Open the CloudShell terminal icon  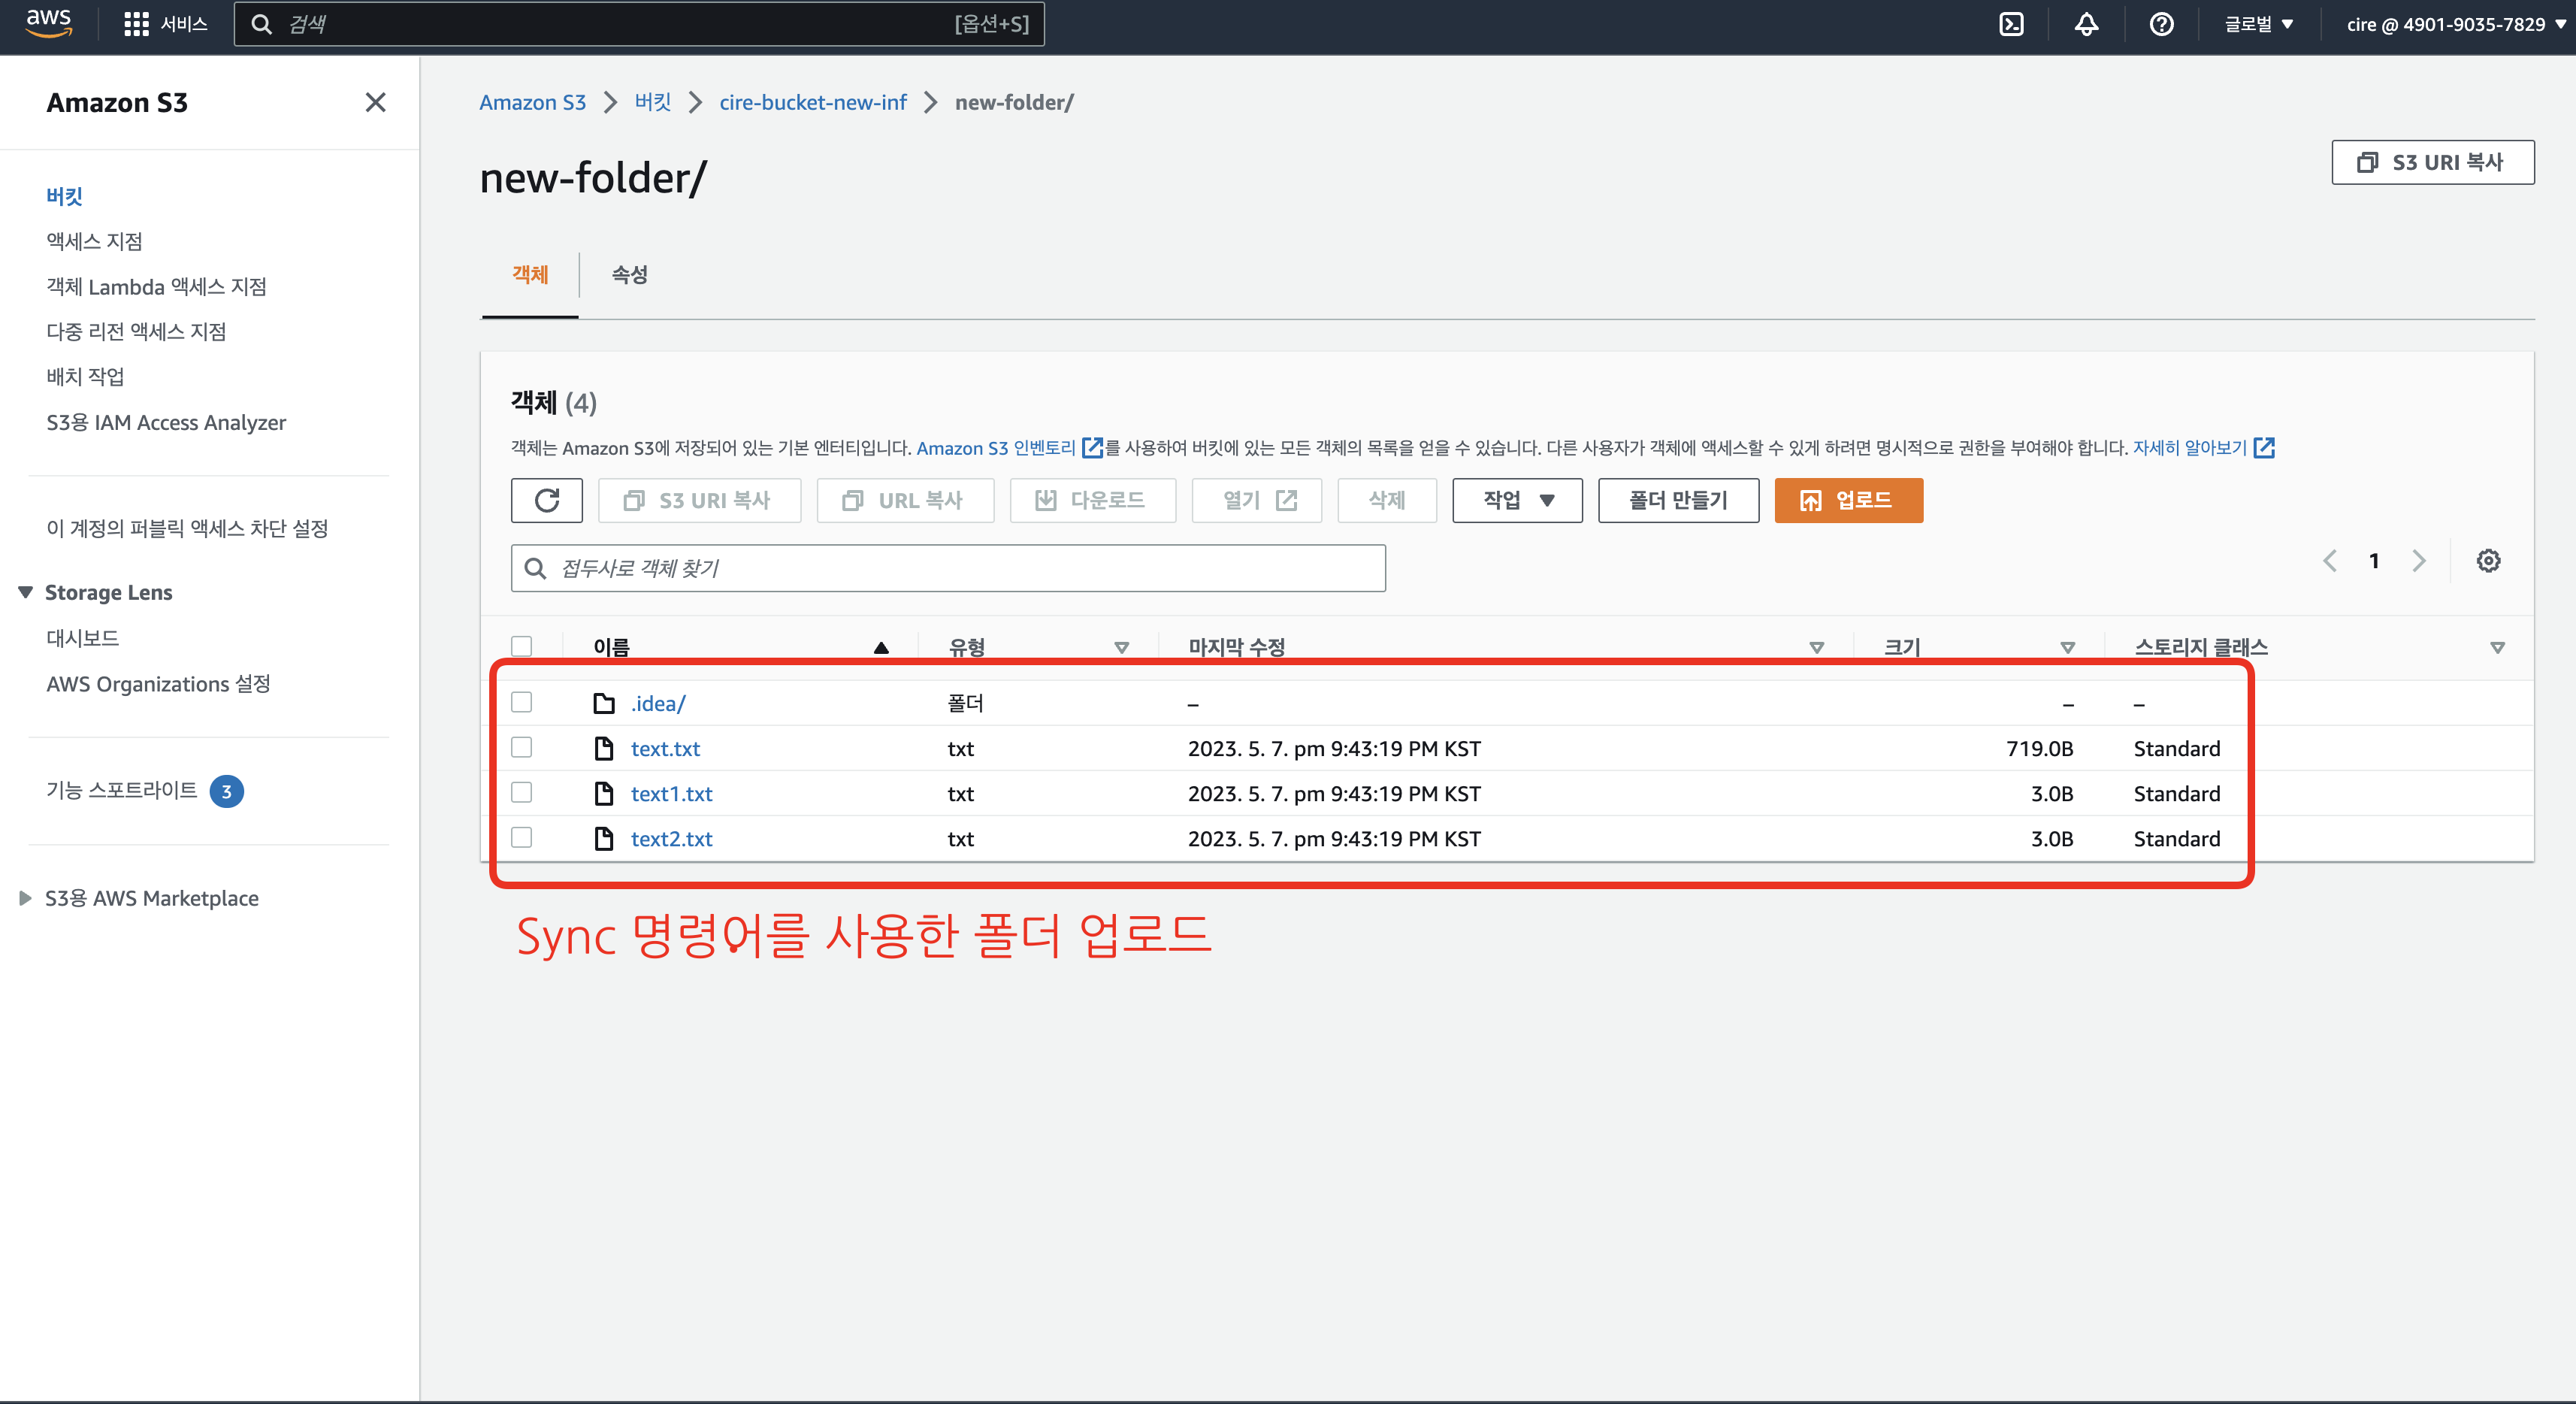coord(2011,24)
